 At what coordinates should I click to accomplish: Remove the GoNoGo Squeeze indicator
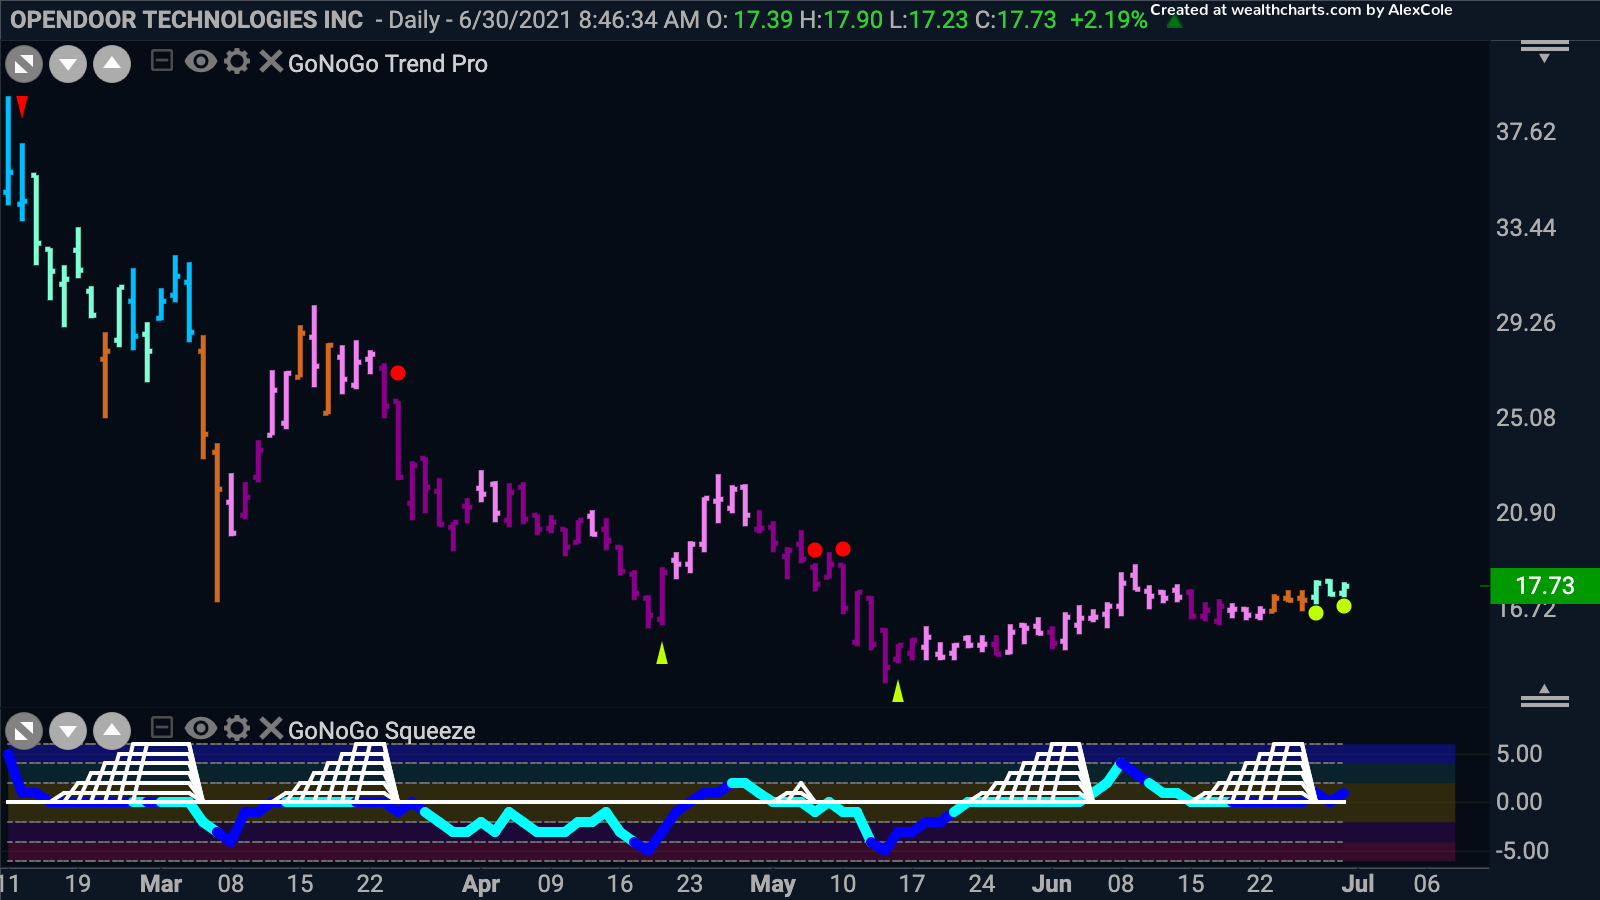click(x=270, y=728)
